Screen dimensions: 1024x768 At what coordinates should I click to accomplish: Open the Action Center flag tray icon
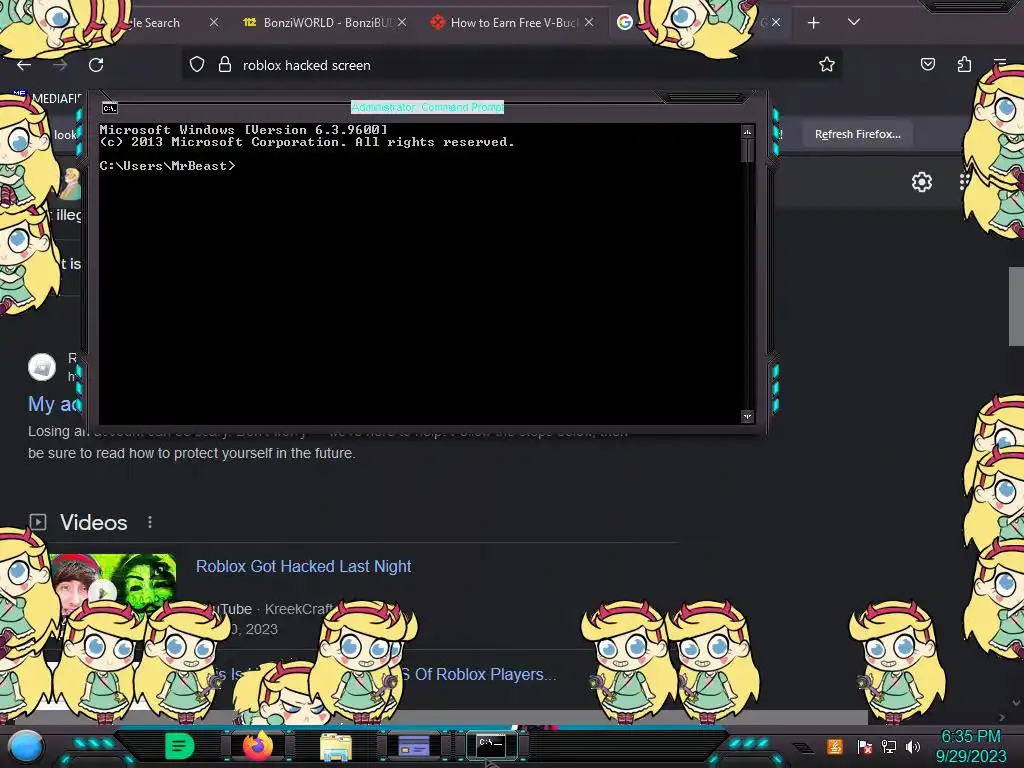coord(864,746)
